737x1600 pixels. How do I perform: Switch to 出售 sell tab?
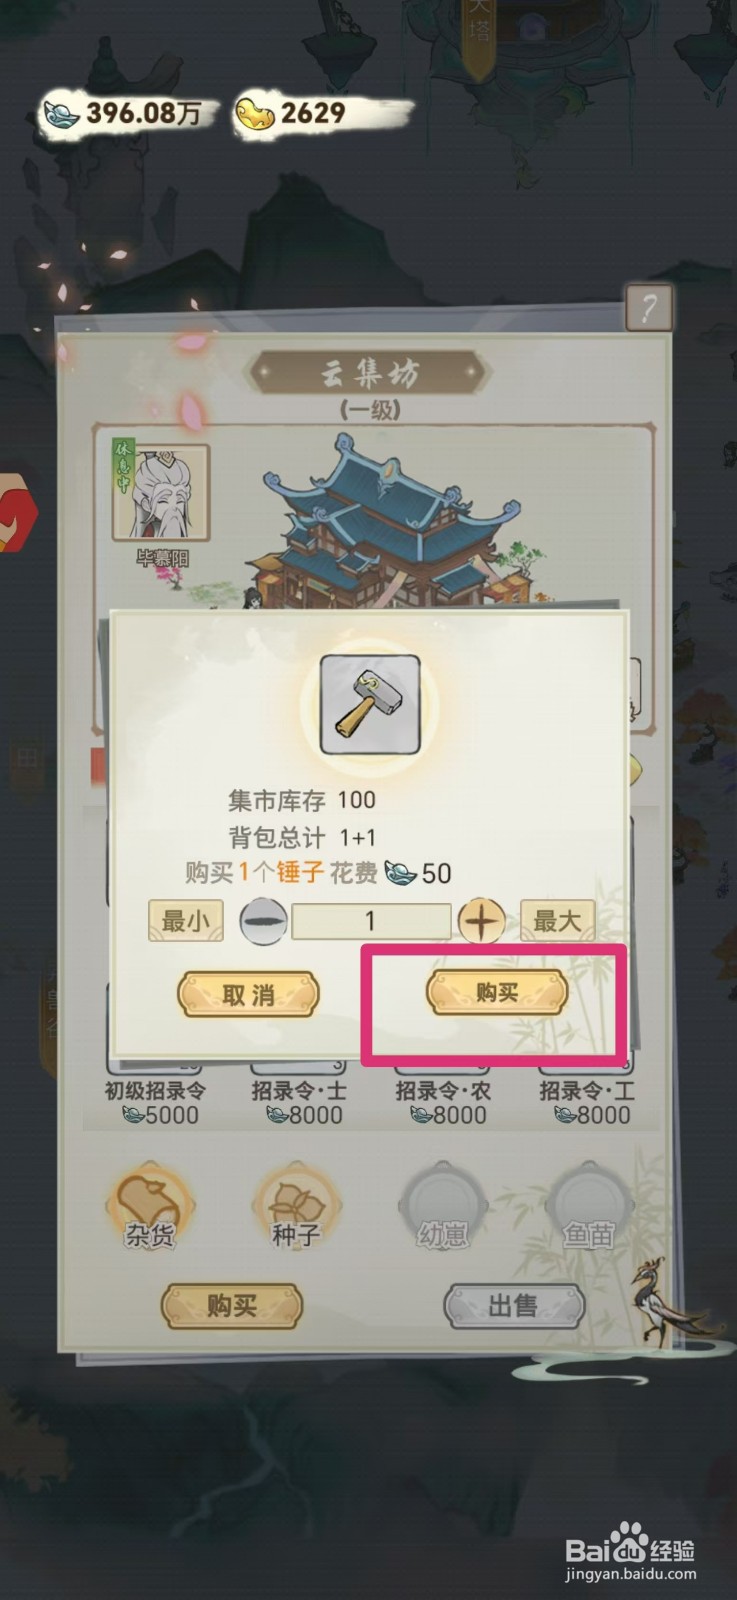514,1305
